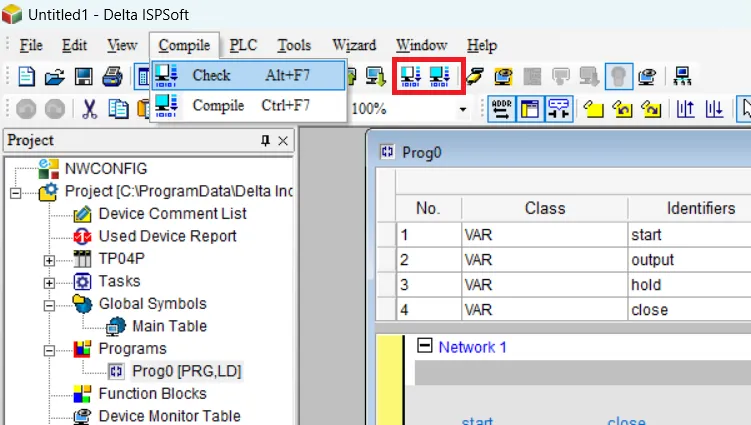
Task: Click the Open folder icon
Action: coord(55,76)
